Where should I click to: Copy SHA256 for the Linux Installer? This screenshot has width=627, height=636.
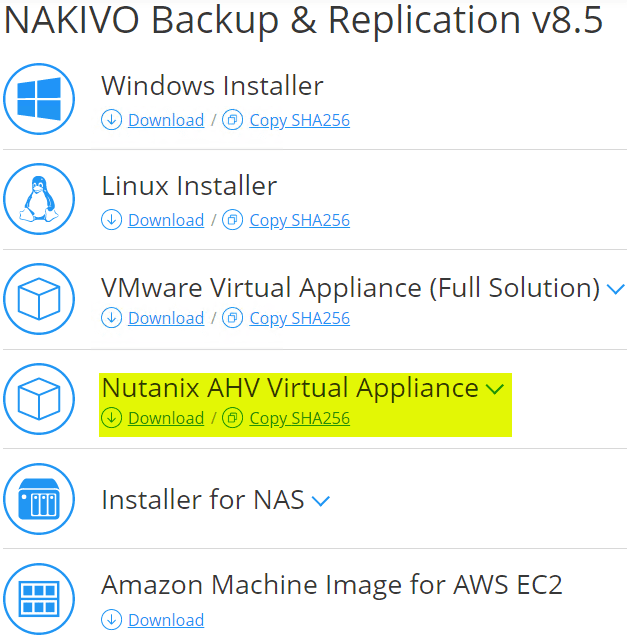click(x=299, y=220)
